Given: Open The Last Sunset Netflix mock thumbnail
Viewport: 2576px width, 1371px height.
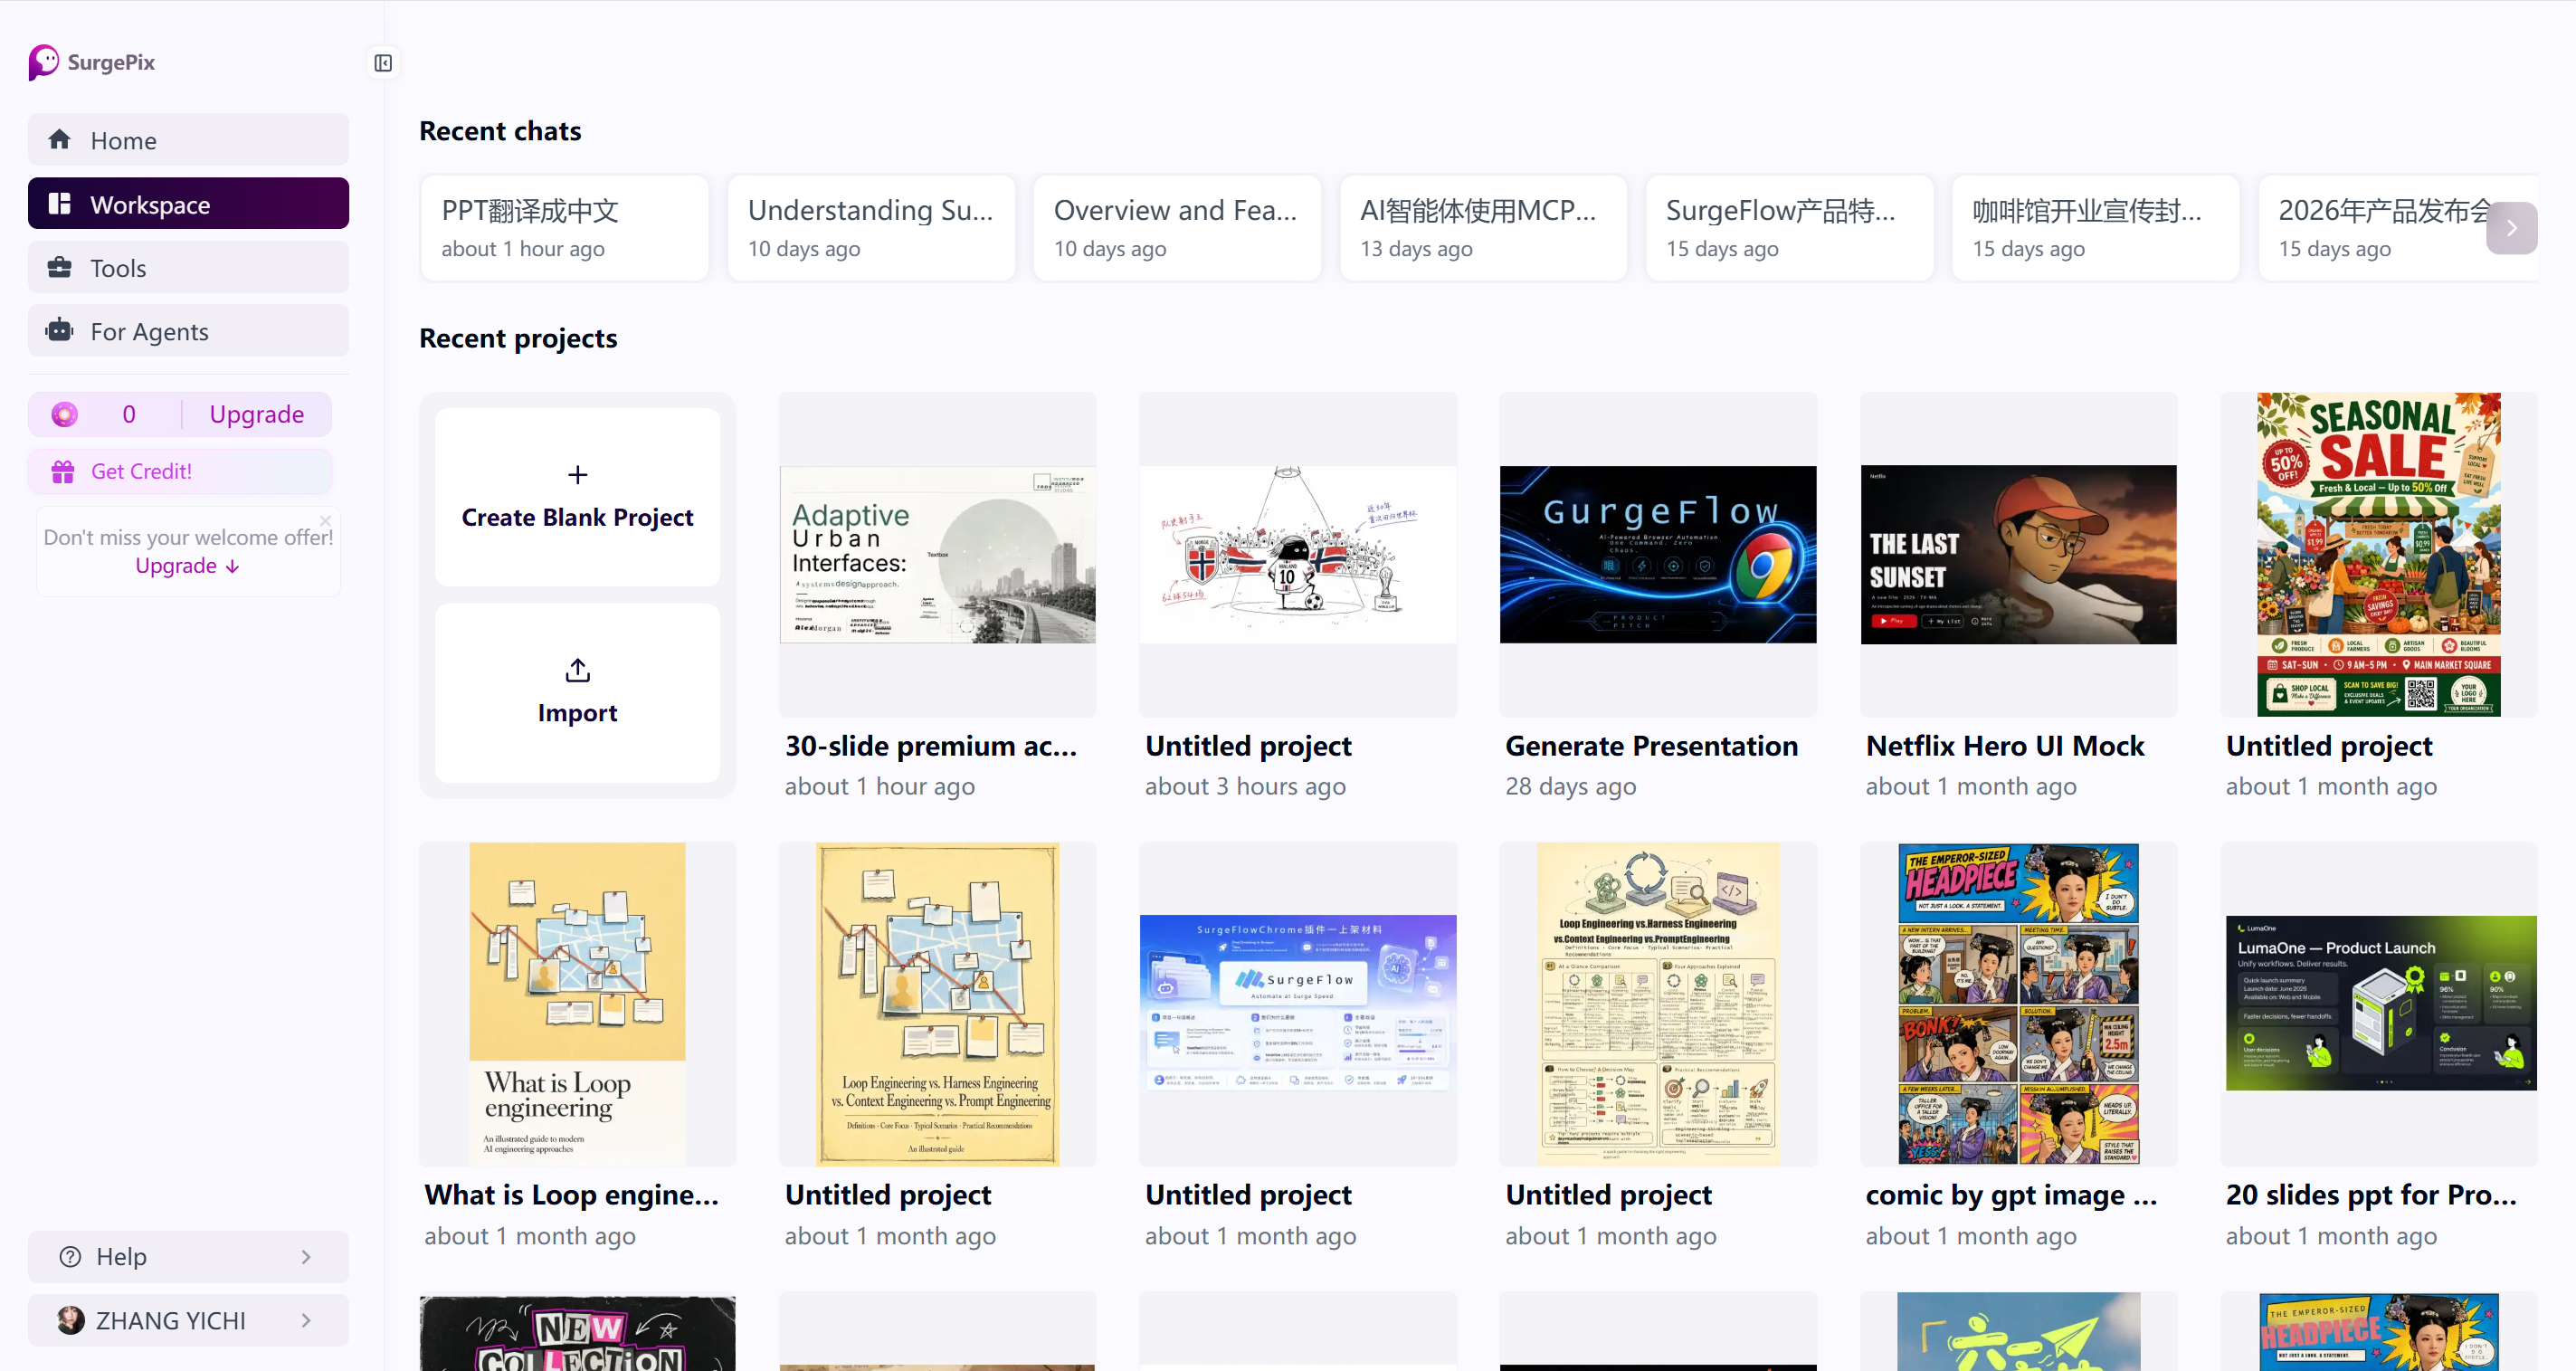Looking at the screenshot, I should (x=2018, y=554).
